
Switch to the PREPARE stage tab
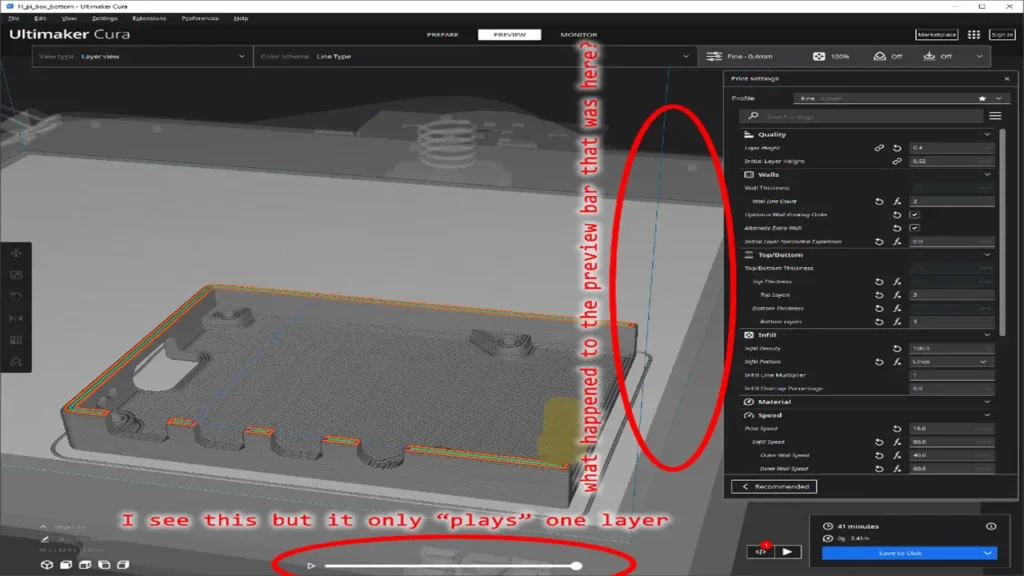tap(443, 35)
